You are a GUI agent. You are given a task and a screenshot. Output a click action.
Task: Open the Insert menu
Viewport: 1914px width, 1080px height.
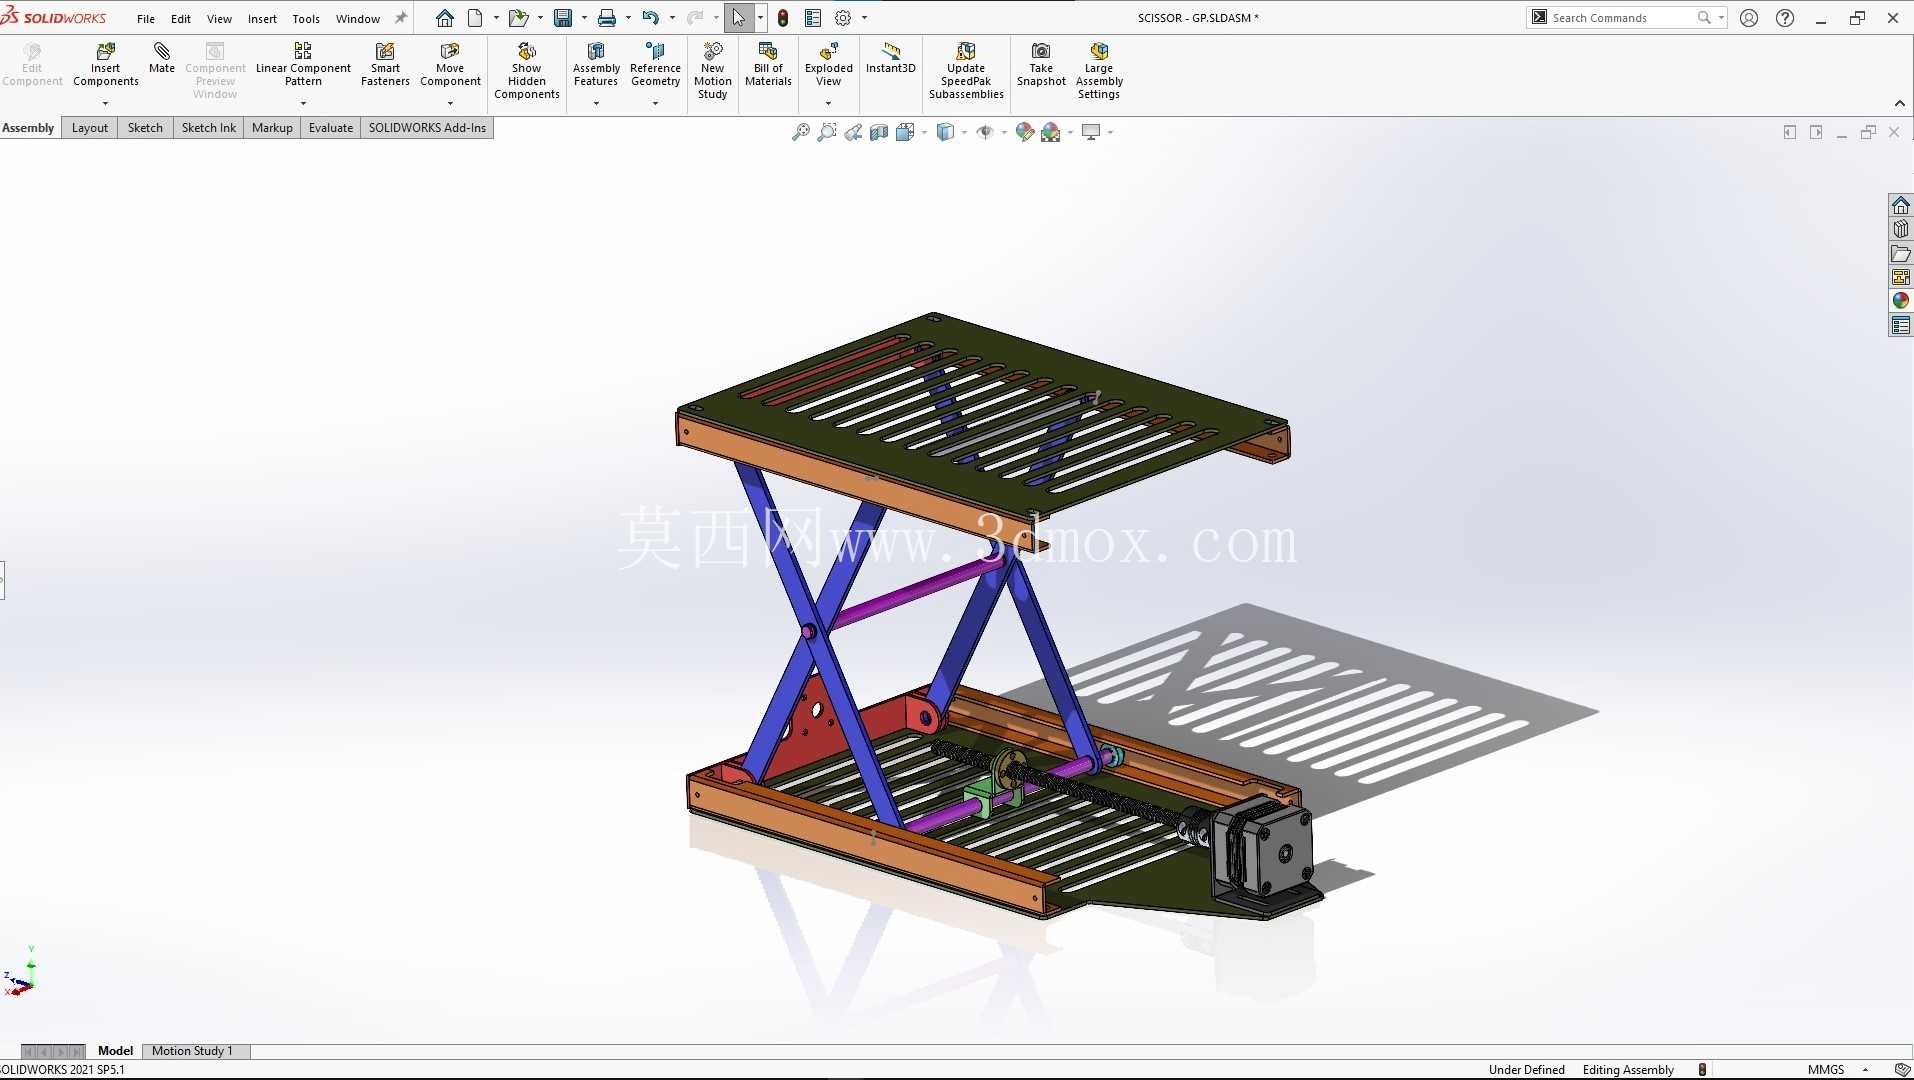(x=262, y=19)
